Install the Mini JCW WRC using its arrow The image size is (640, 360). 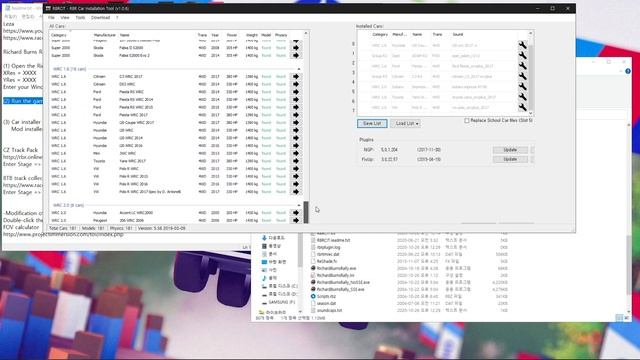[296, 153]
